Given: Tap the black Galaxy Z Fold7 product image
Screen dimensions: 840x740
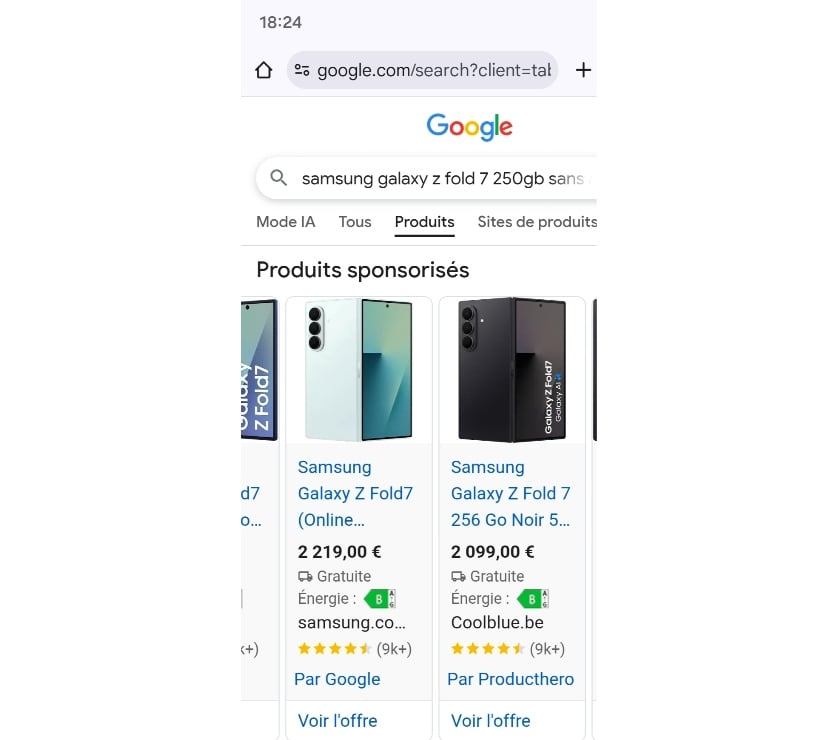Looking at the screenshot, I should (x=512, y=369).
